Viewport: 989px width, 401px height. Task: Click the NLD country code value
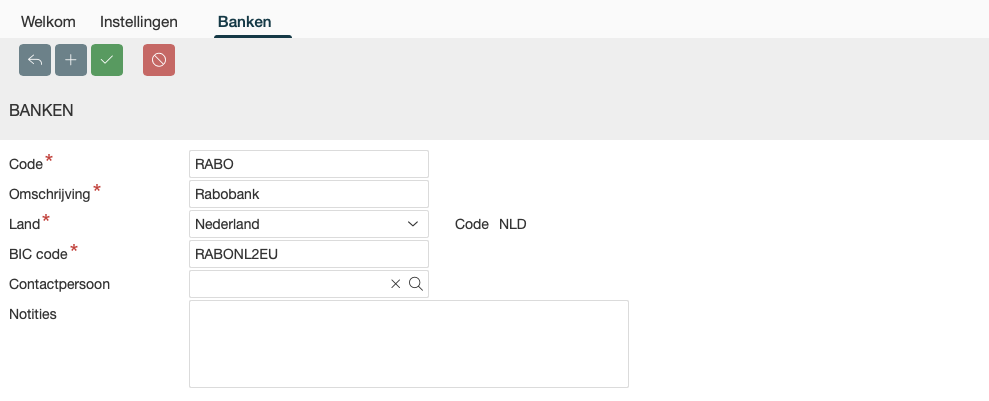[512, 224]
